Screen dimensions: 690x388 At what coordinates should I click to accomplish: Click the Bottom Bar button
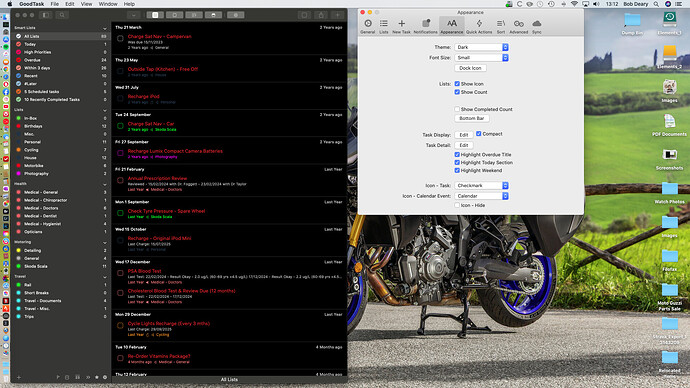click(471, 118)
